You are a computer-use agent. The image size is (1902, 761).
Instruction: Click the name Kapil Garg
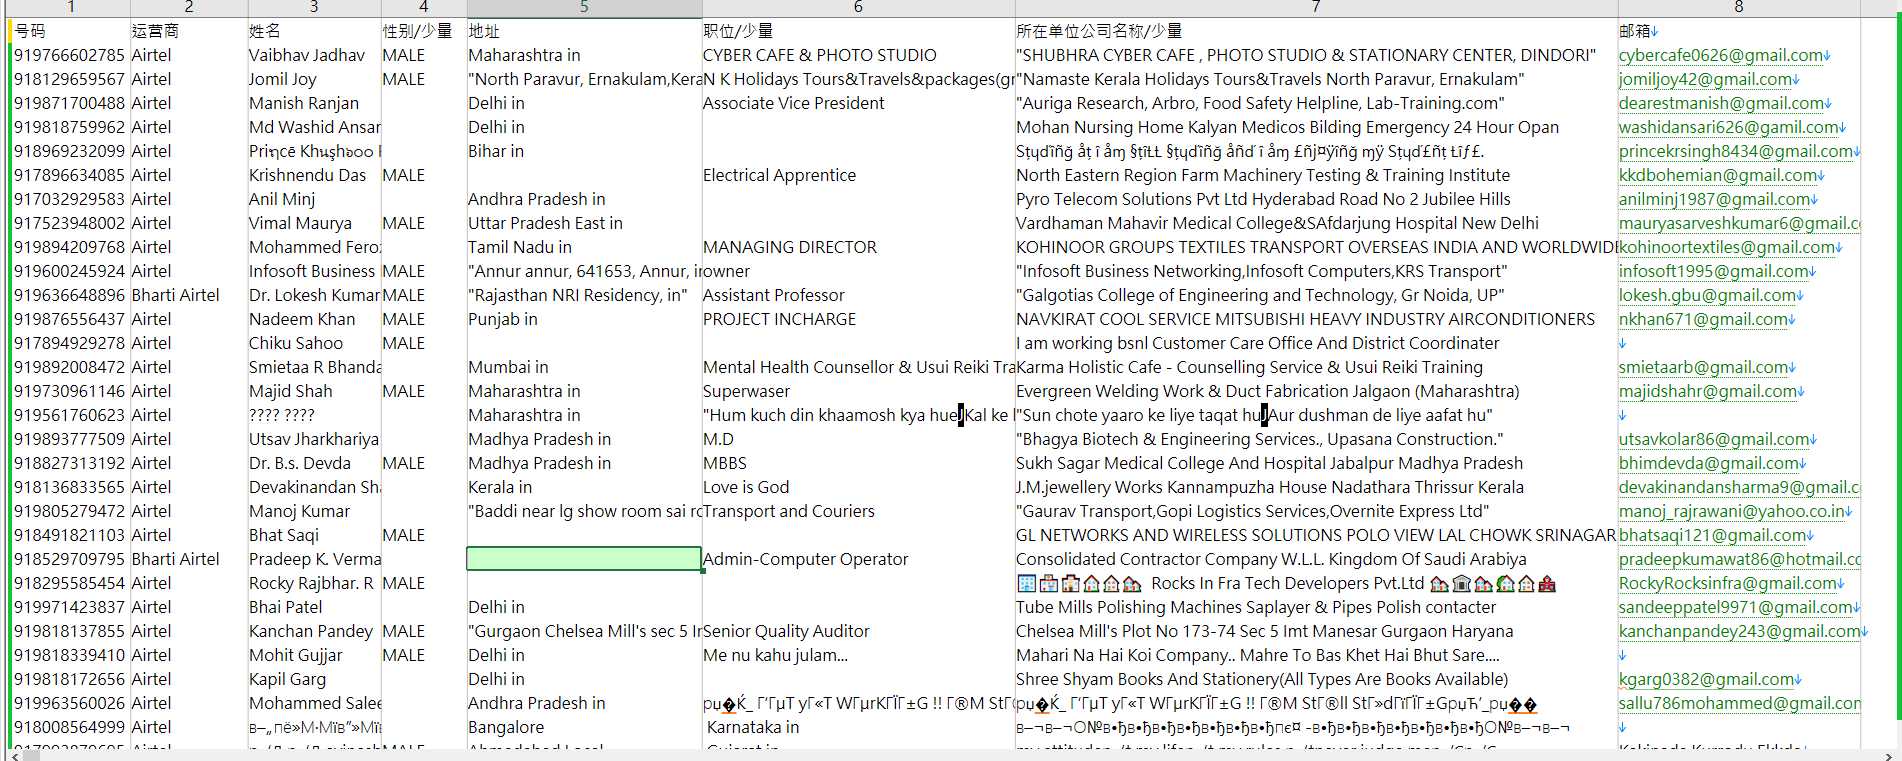click(288, 679)
